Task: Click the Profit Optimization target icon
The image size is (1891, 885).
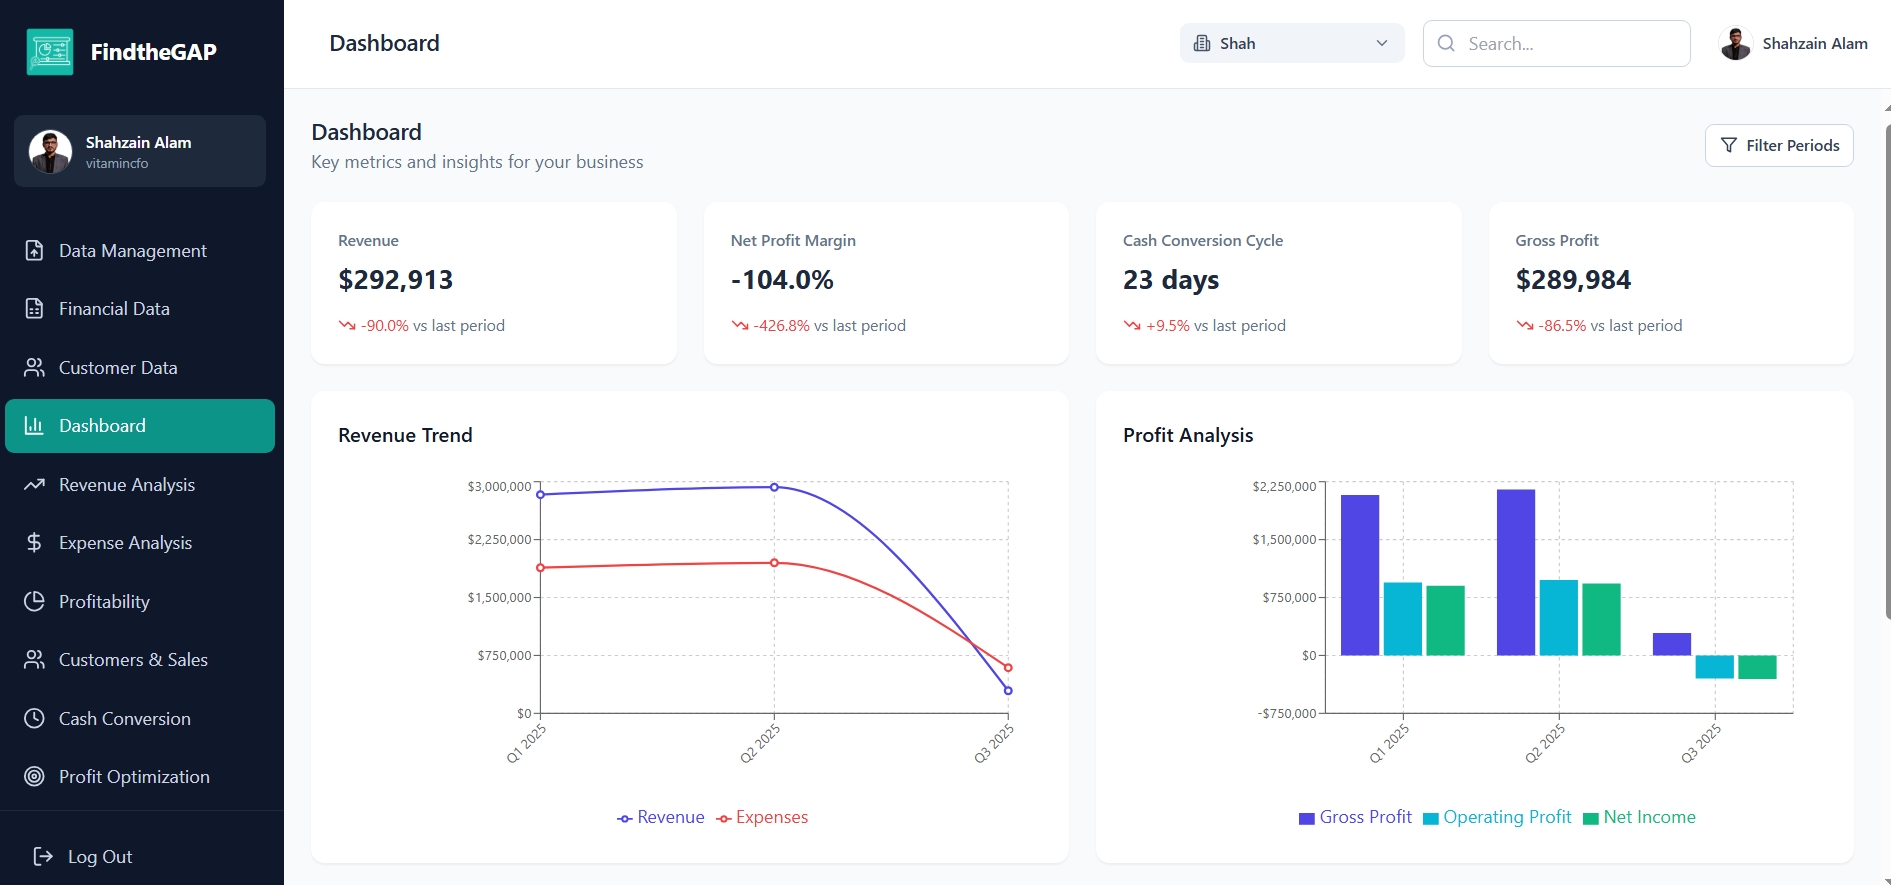Action: pos(34,777)
